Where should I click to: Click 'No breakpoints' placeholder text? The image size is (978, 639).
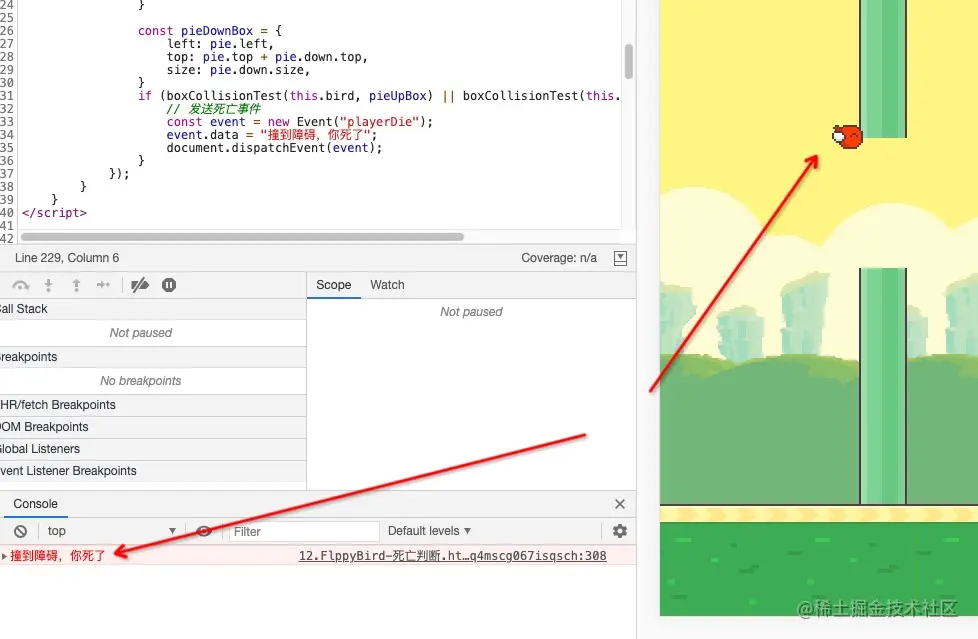pos(141,381)
